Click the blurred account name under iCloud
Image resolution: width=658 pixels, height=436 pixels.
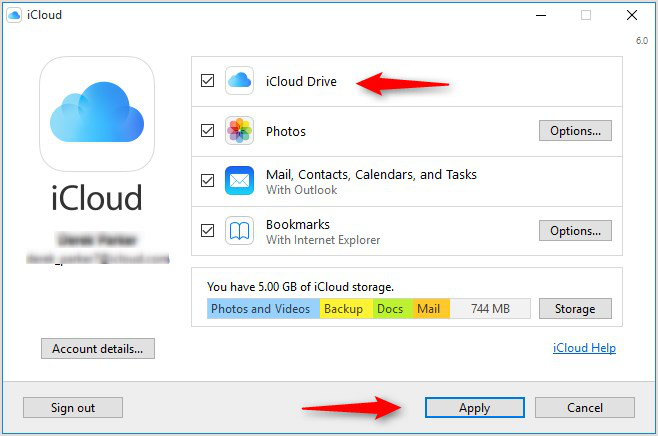pos(97,240)
